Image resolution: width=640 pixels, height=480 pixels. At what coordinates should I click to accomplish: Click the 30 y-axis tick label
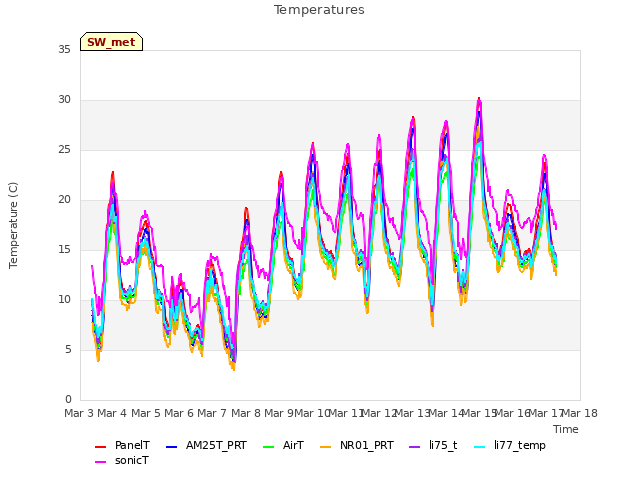coord(64,100)
